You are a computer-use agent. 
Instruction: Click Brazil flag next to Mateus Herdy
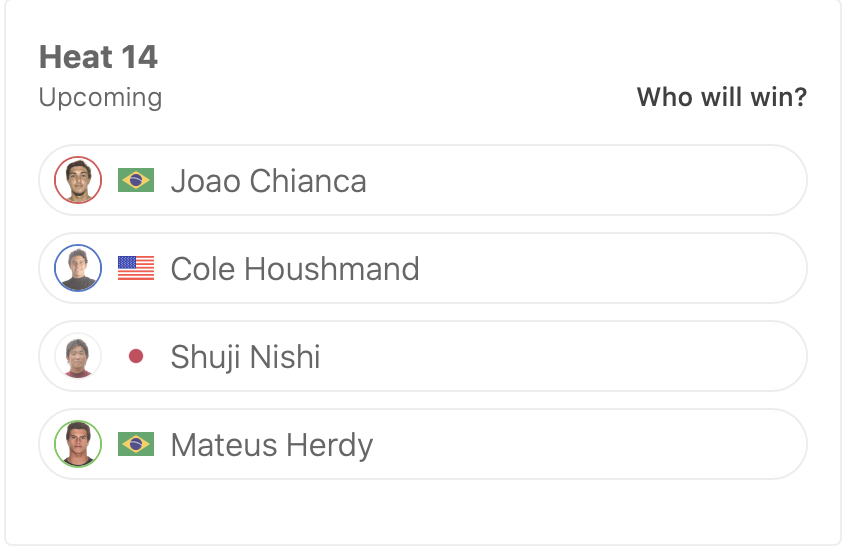coord(136,444)
